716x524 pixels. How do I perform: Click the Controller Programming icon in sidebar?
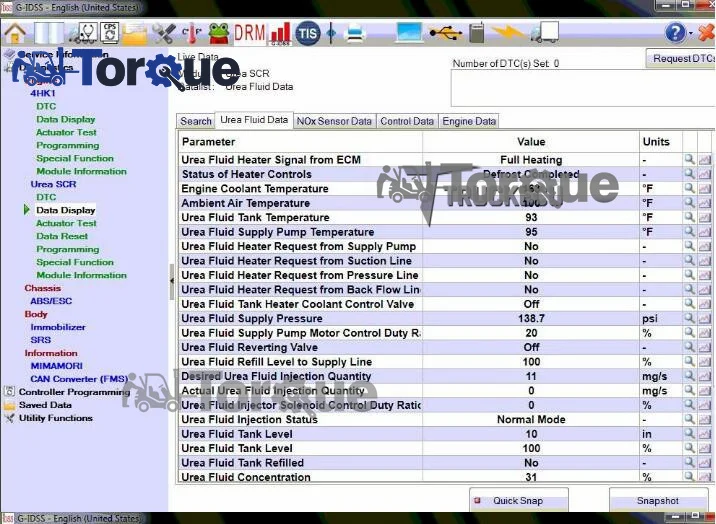pyautogui.click(x=9, y=392)
